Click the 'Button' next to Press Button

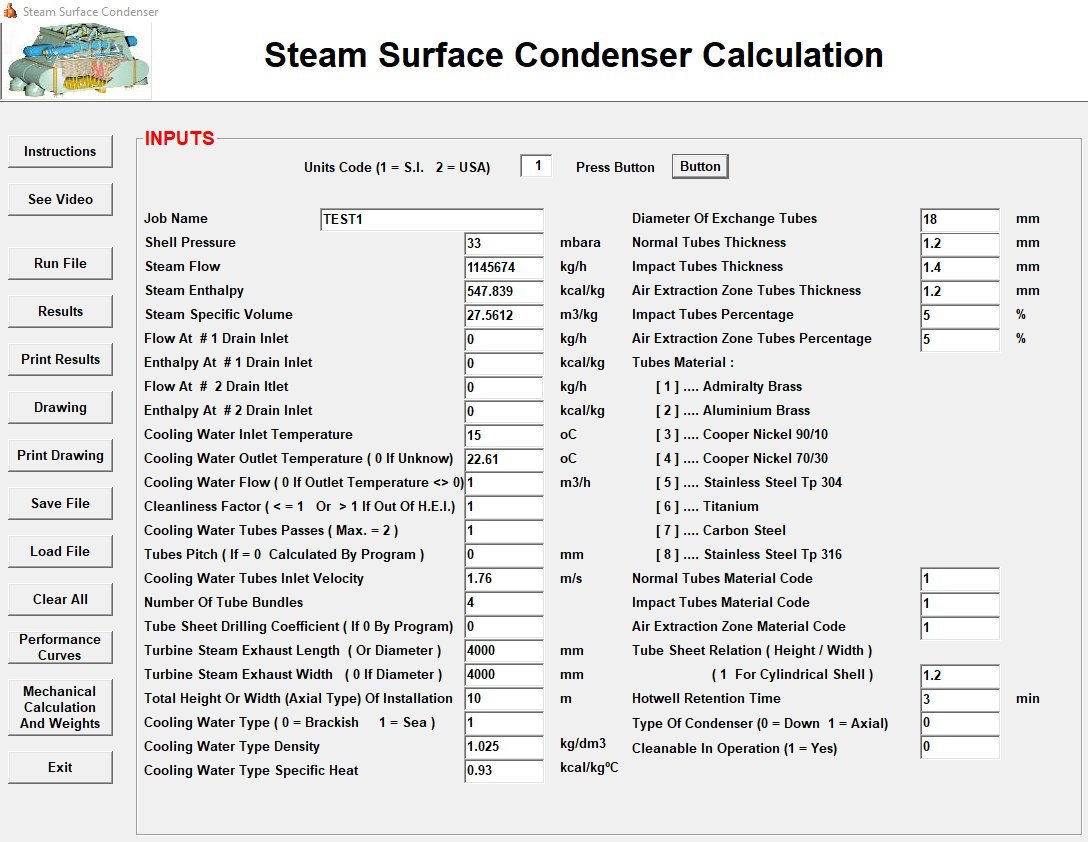click(700, 167)
